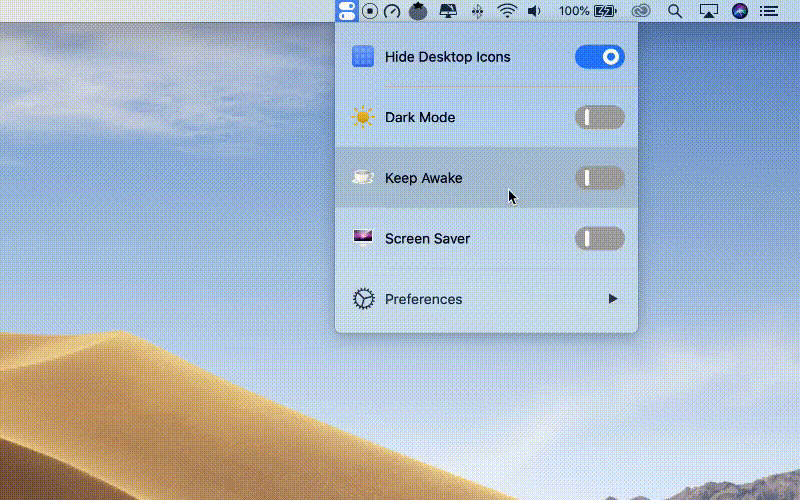The height and width of the screenshot is (500, 800).
Task: Enable the Dark Mode switch
Action: click(600, 118)
